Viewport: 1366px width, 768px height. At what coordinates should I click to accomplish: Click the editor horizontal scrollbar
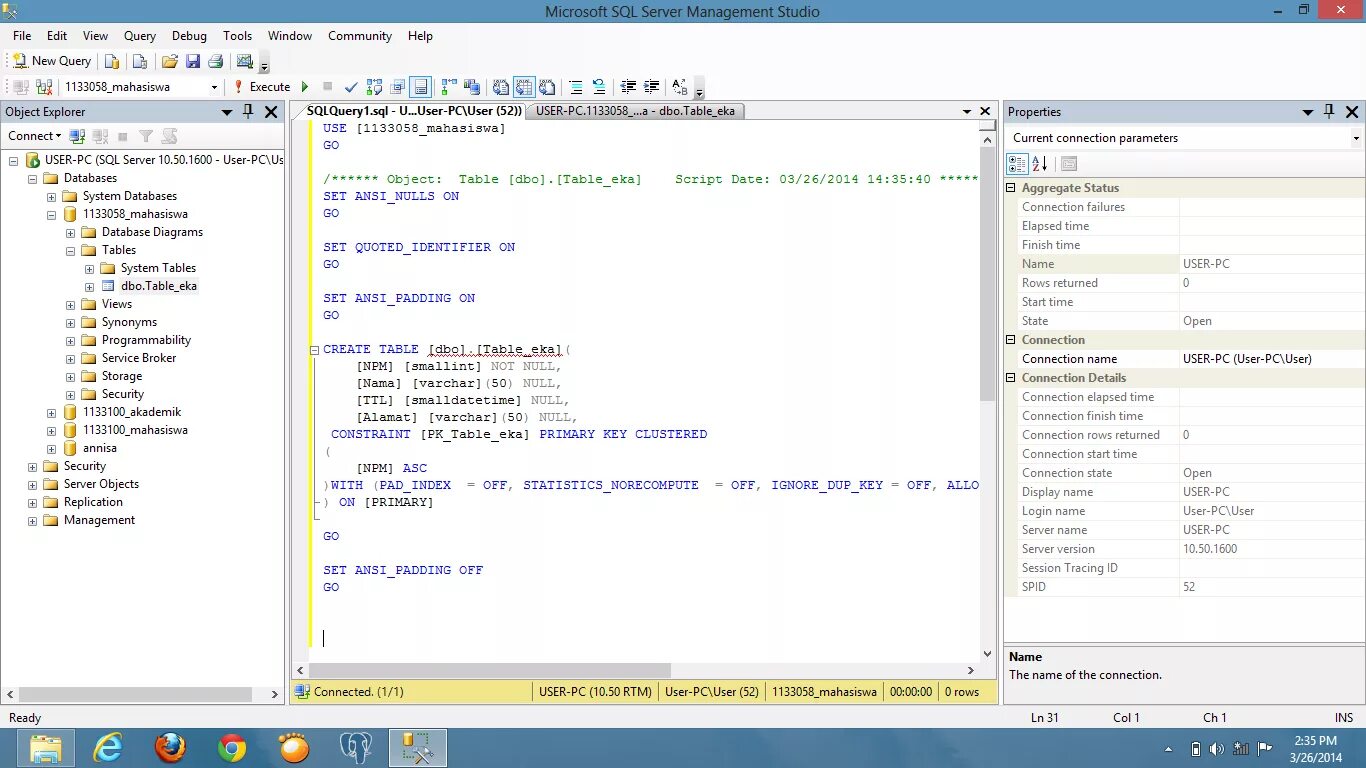pos(489,670)
